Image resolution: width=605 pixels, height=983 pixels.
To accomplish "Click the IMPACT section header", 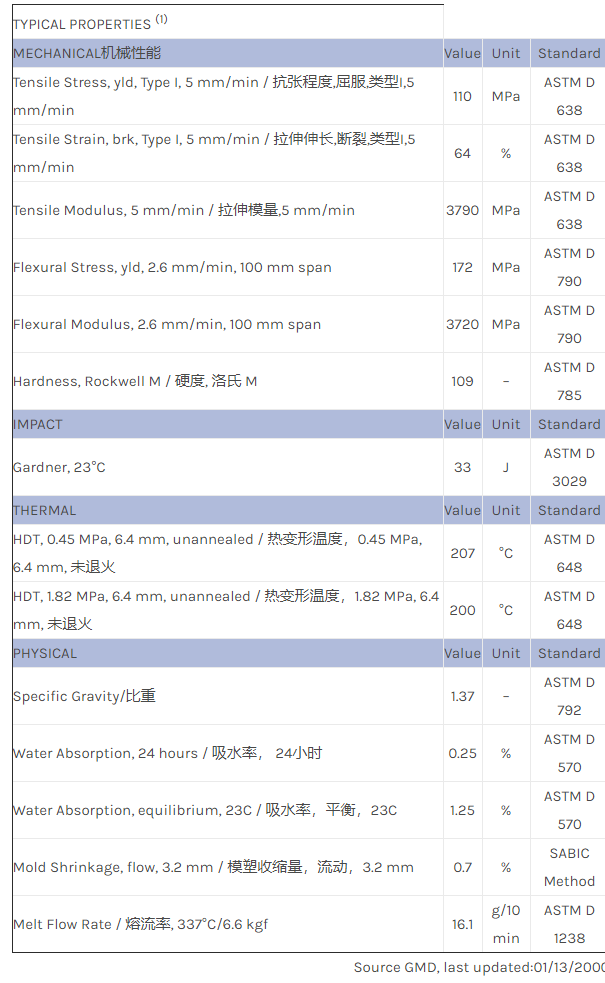I will [x=38, y=424].
